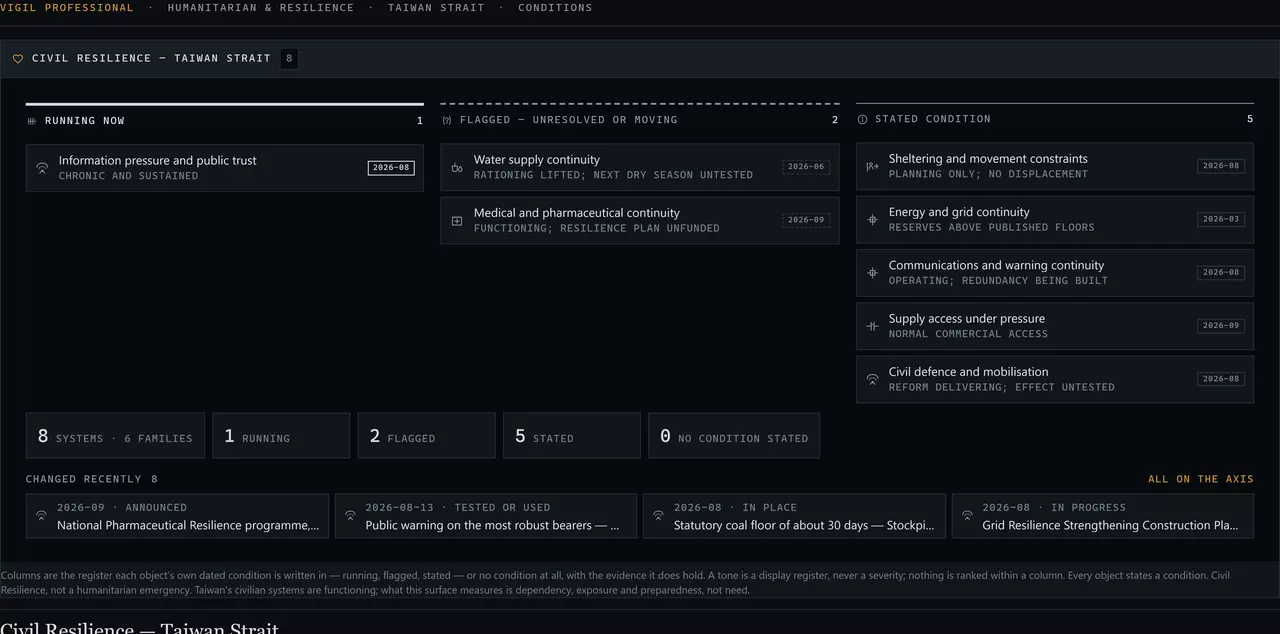The height and width of the screenshot is (634, 1280).
Task: Select the Taiwan Strait breadcrumb
Action: click(x=436, y=8)
